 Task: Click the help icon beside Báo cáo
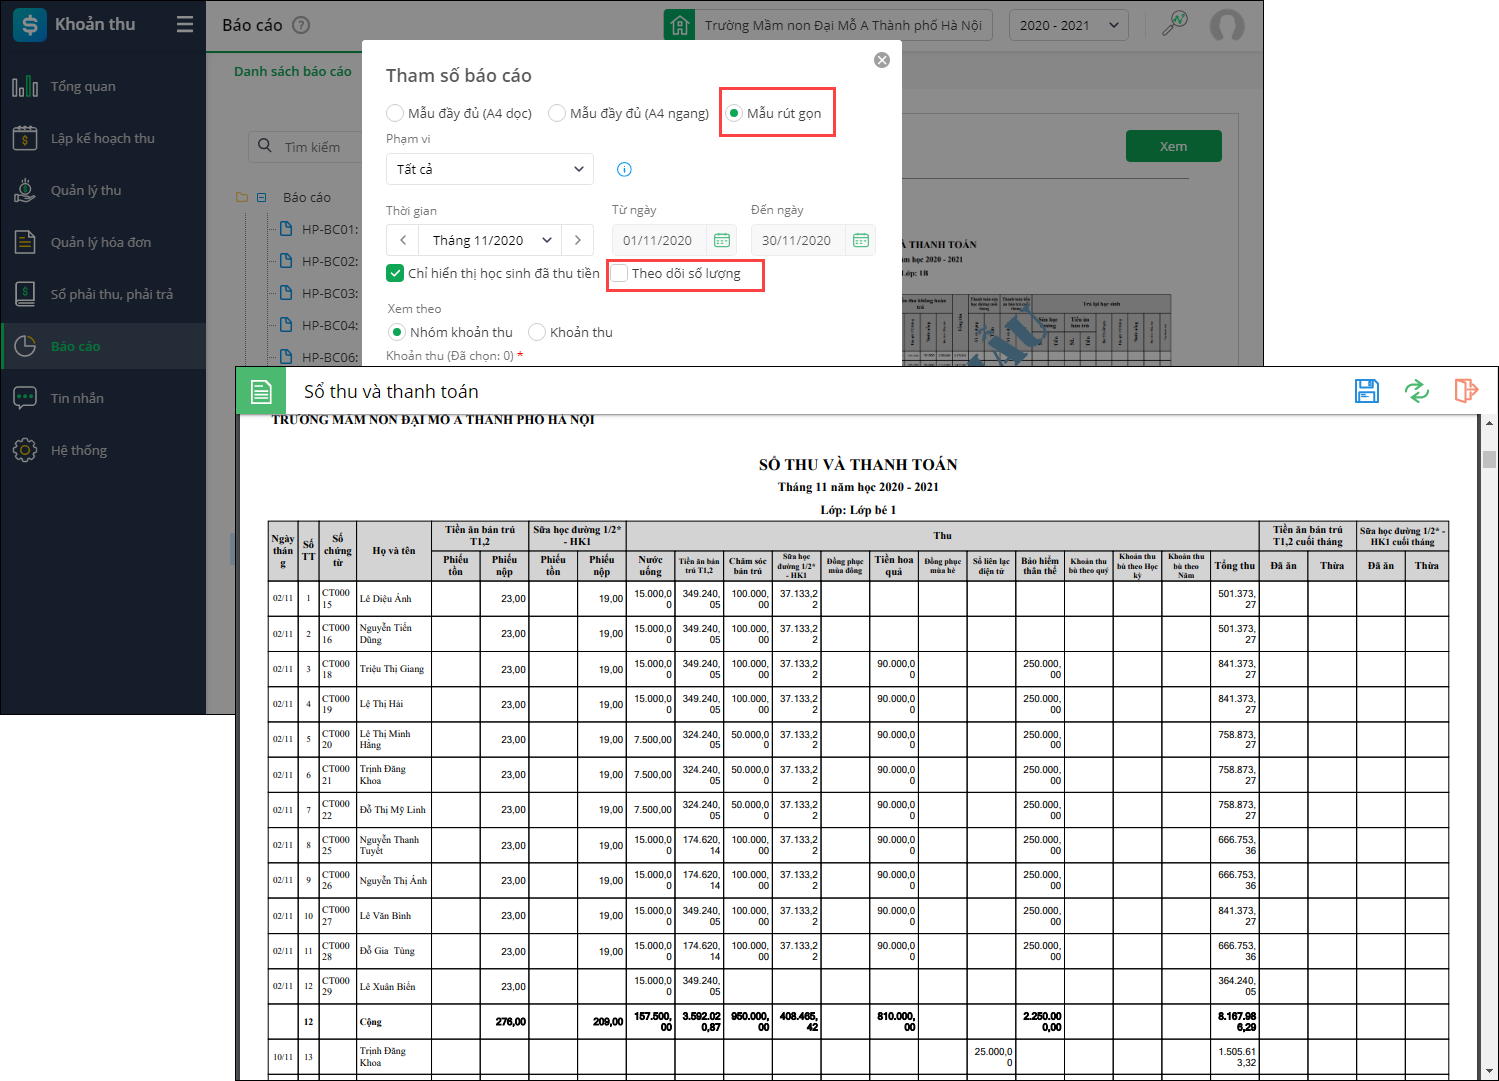coord(301,25)
